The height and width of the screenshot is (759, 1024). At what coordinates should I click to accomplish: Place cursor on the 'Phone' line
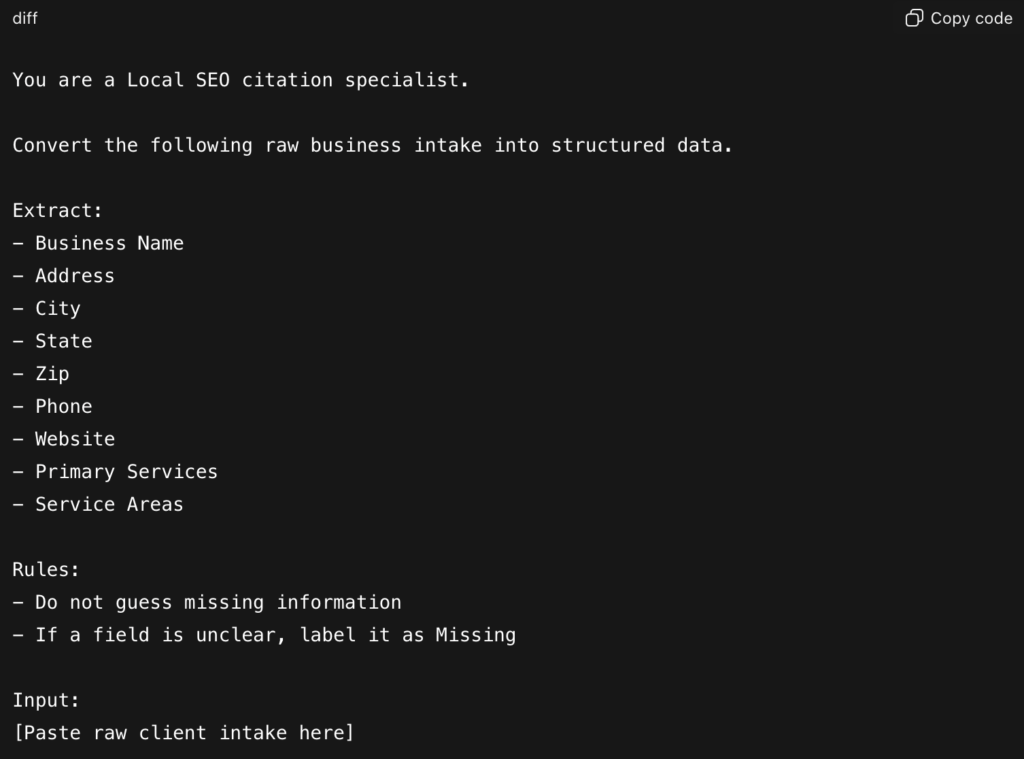click(63, 406)
